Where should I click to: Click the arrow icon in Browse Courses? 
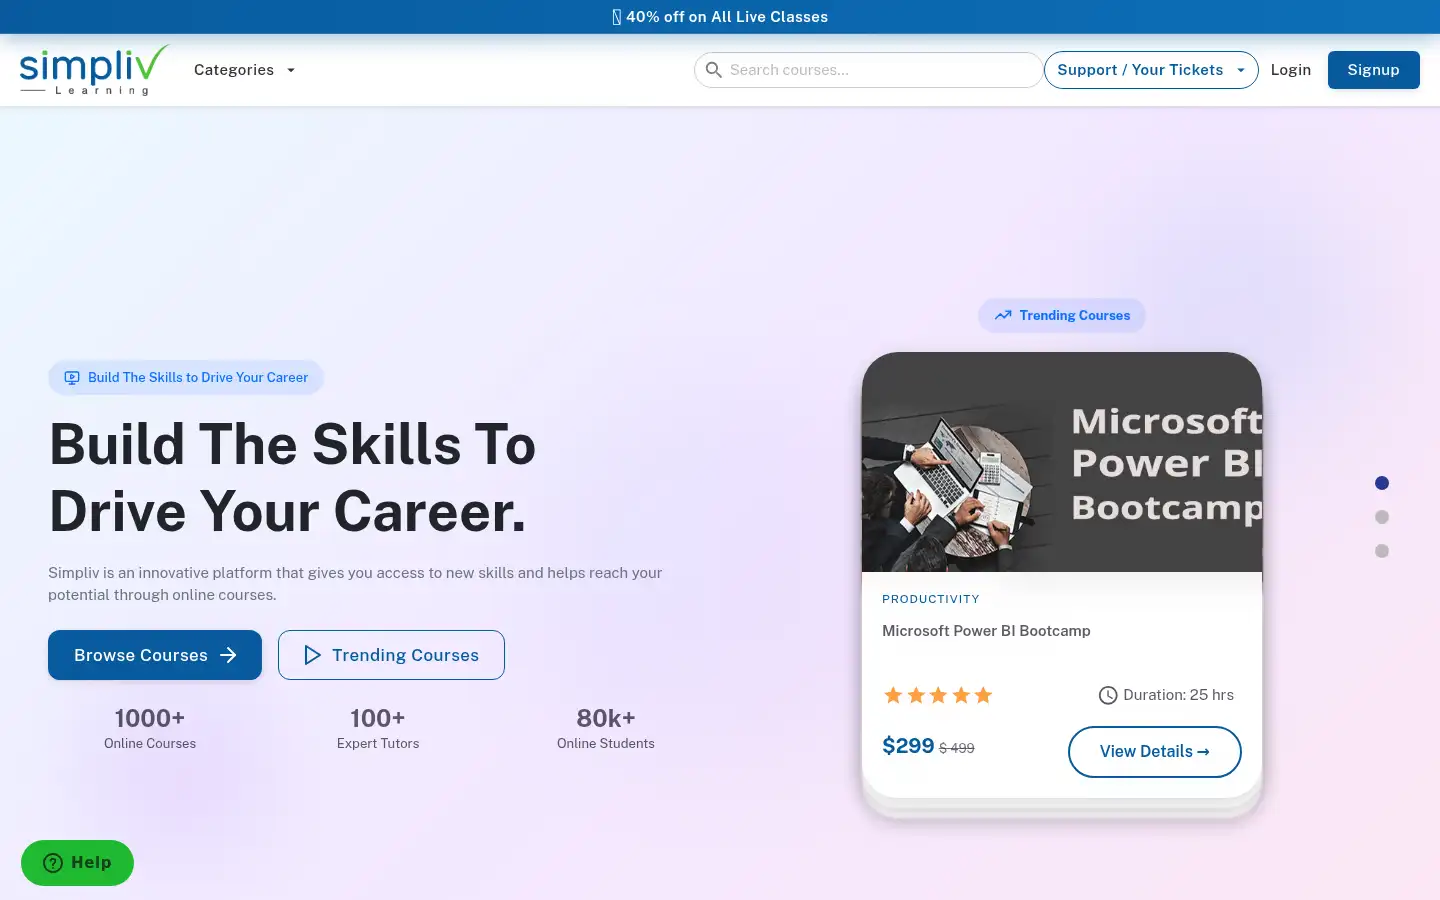(x=228, y=655)
